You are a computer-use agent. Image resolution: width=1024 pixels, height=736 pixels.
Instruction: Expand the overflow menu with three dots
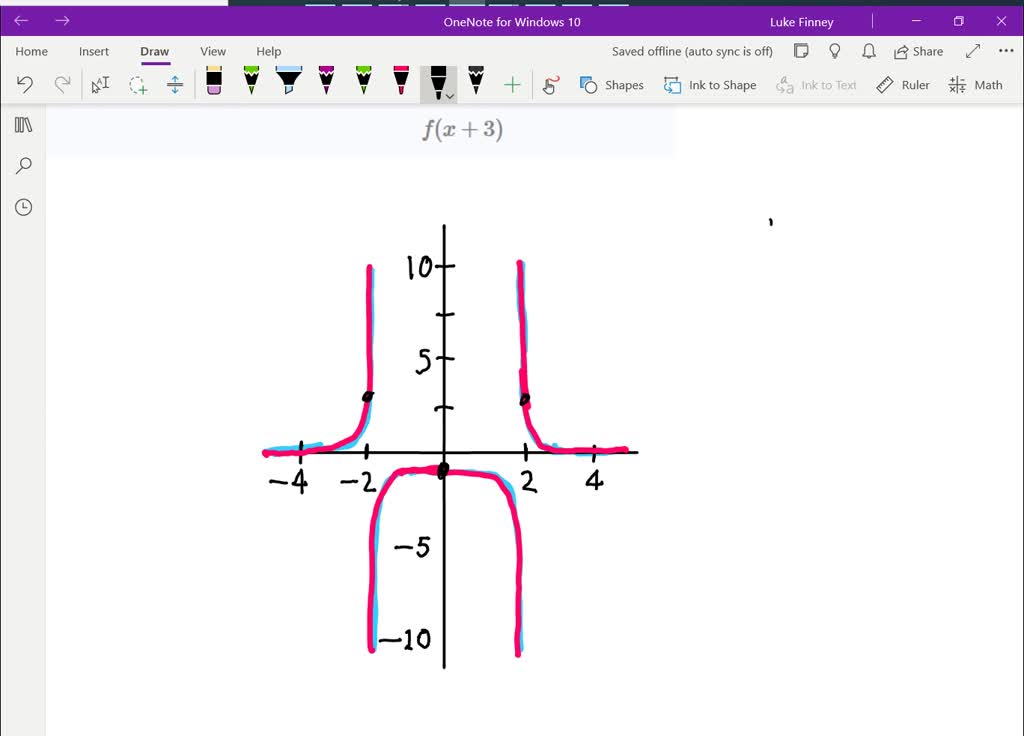point(1005,51)
